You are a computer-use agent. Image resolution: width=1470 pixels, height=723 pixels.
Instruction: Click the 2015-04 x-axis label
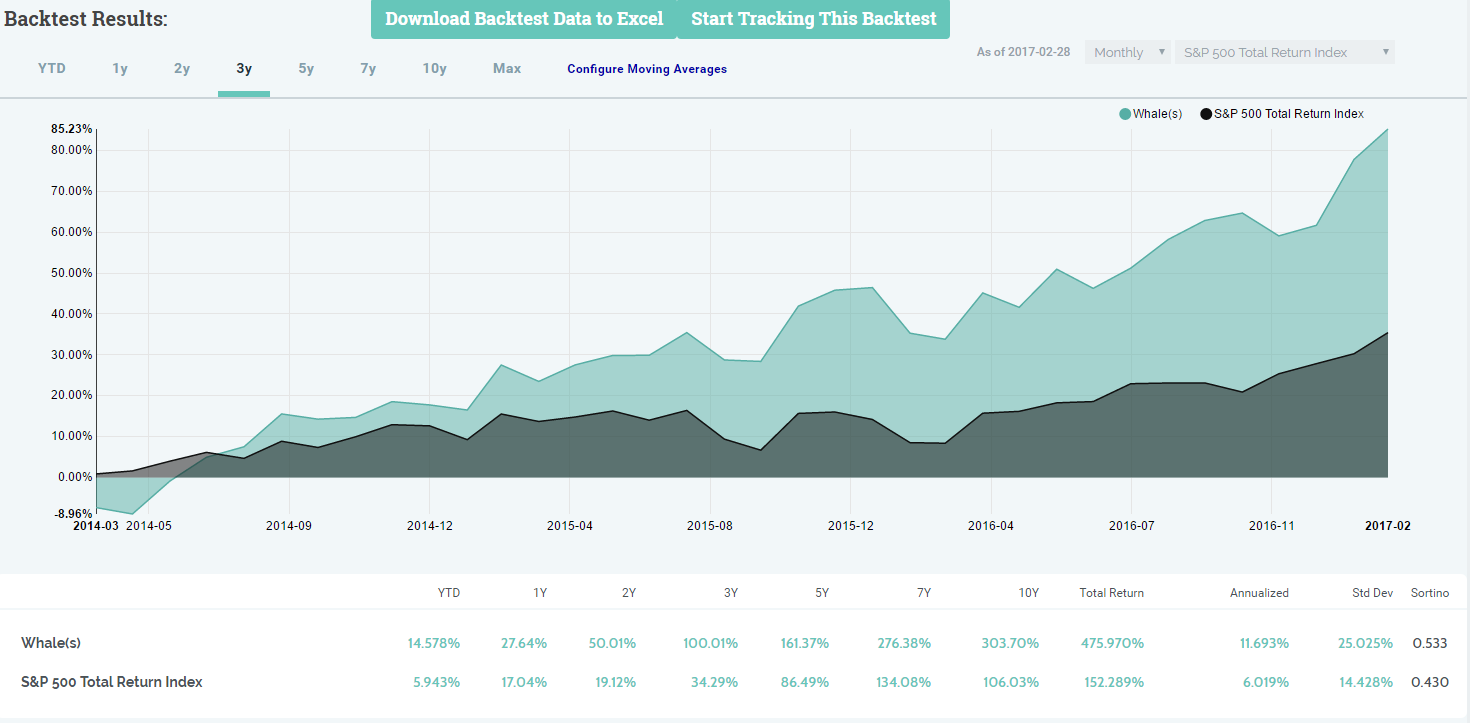point(569,525)
